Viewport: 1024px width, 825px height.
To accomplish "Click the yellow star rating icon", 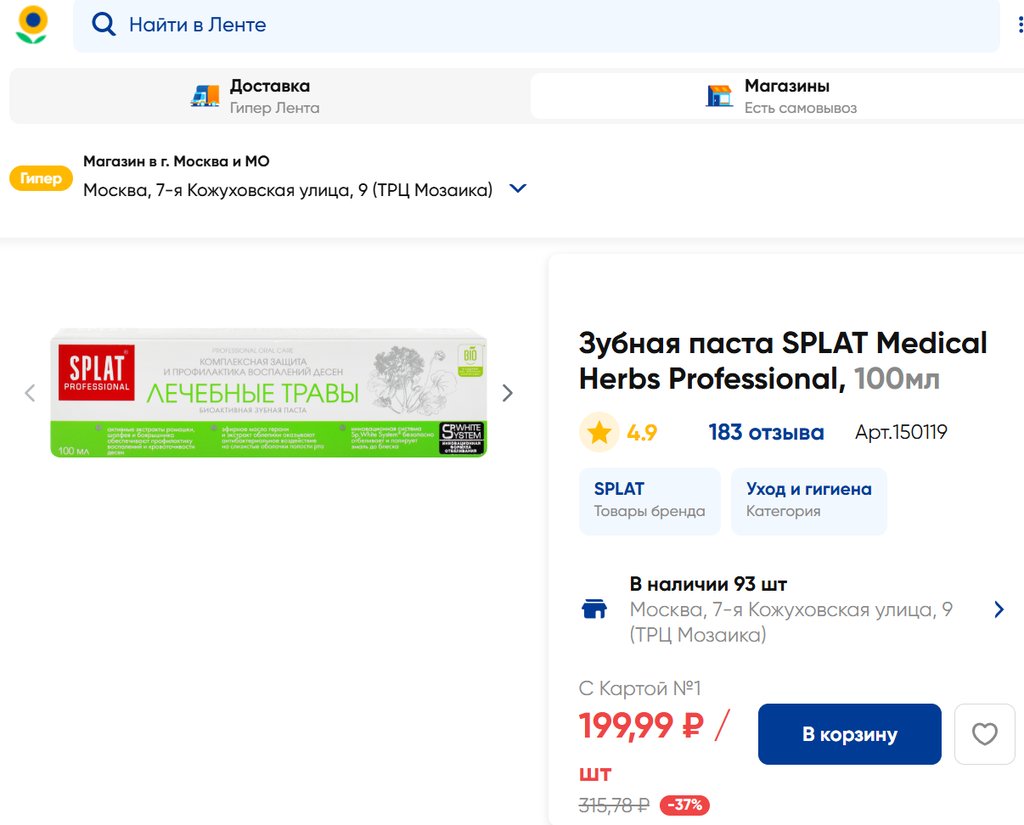I will [x=599, y=433].
